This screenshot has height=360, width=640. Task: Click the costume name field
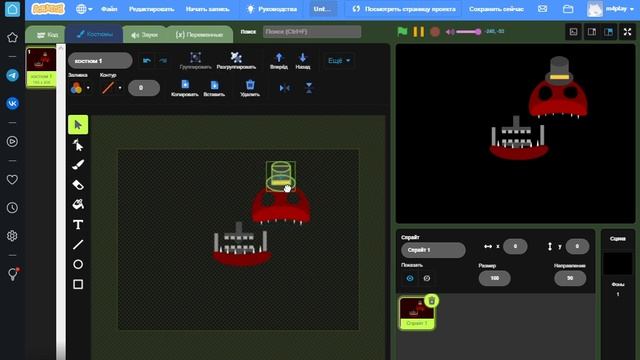point(100,61)
